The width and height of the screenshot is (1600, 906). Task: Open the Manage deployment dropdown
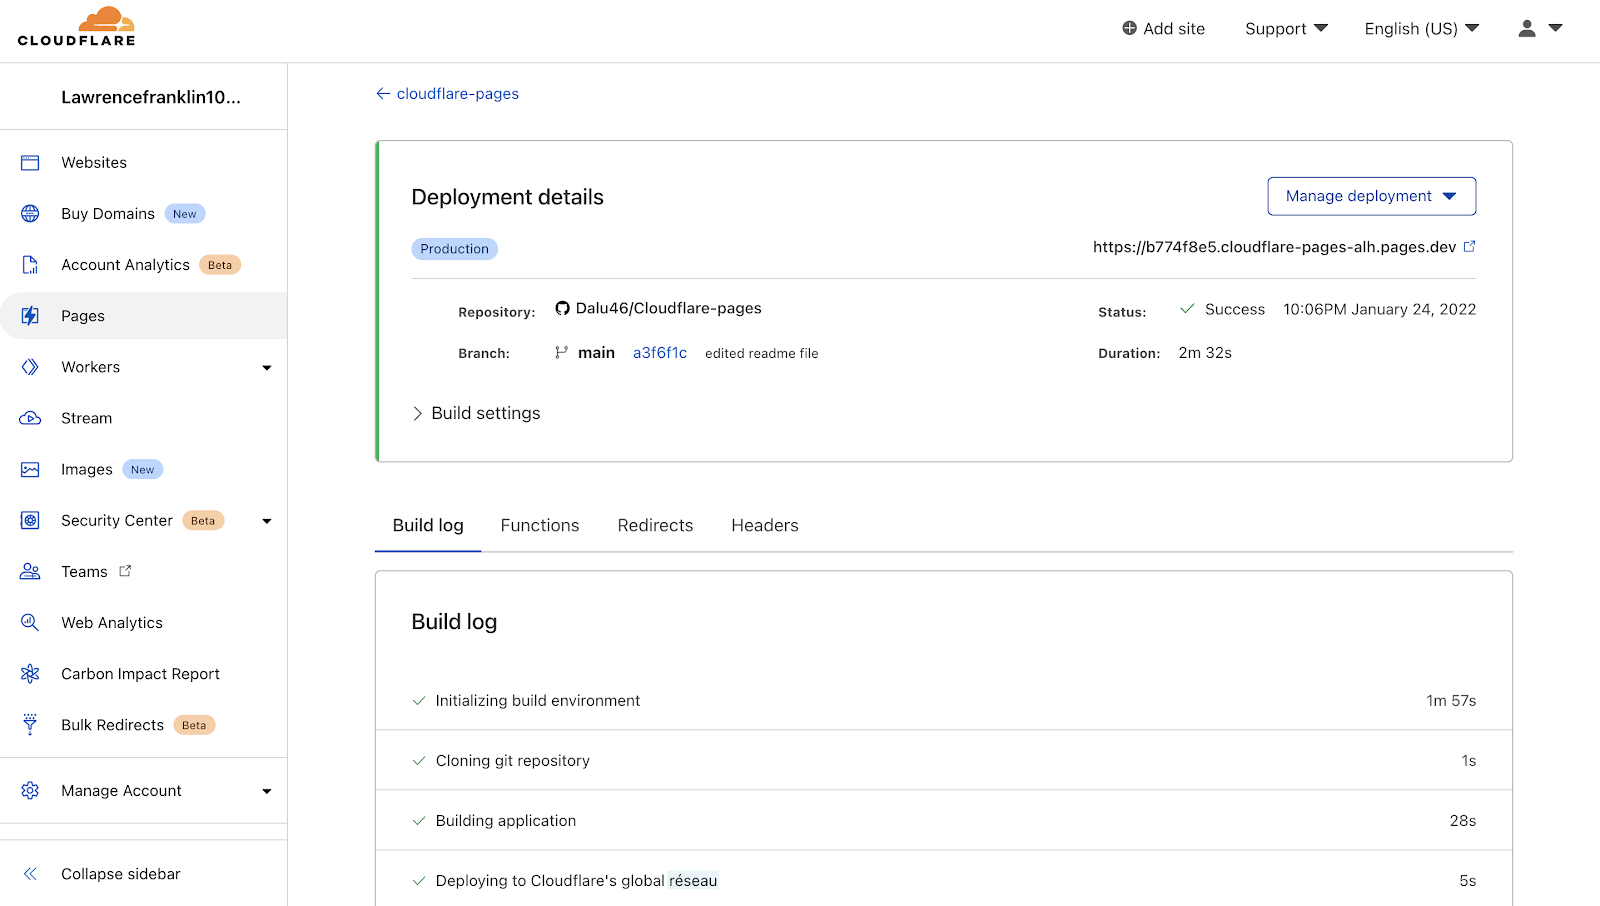click(x=1371, y=196)
